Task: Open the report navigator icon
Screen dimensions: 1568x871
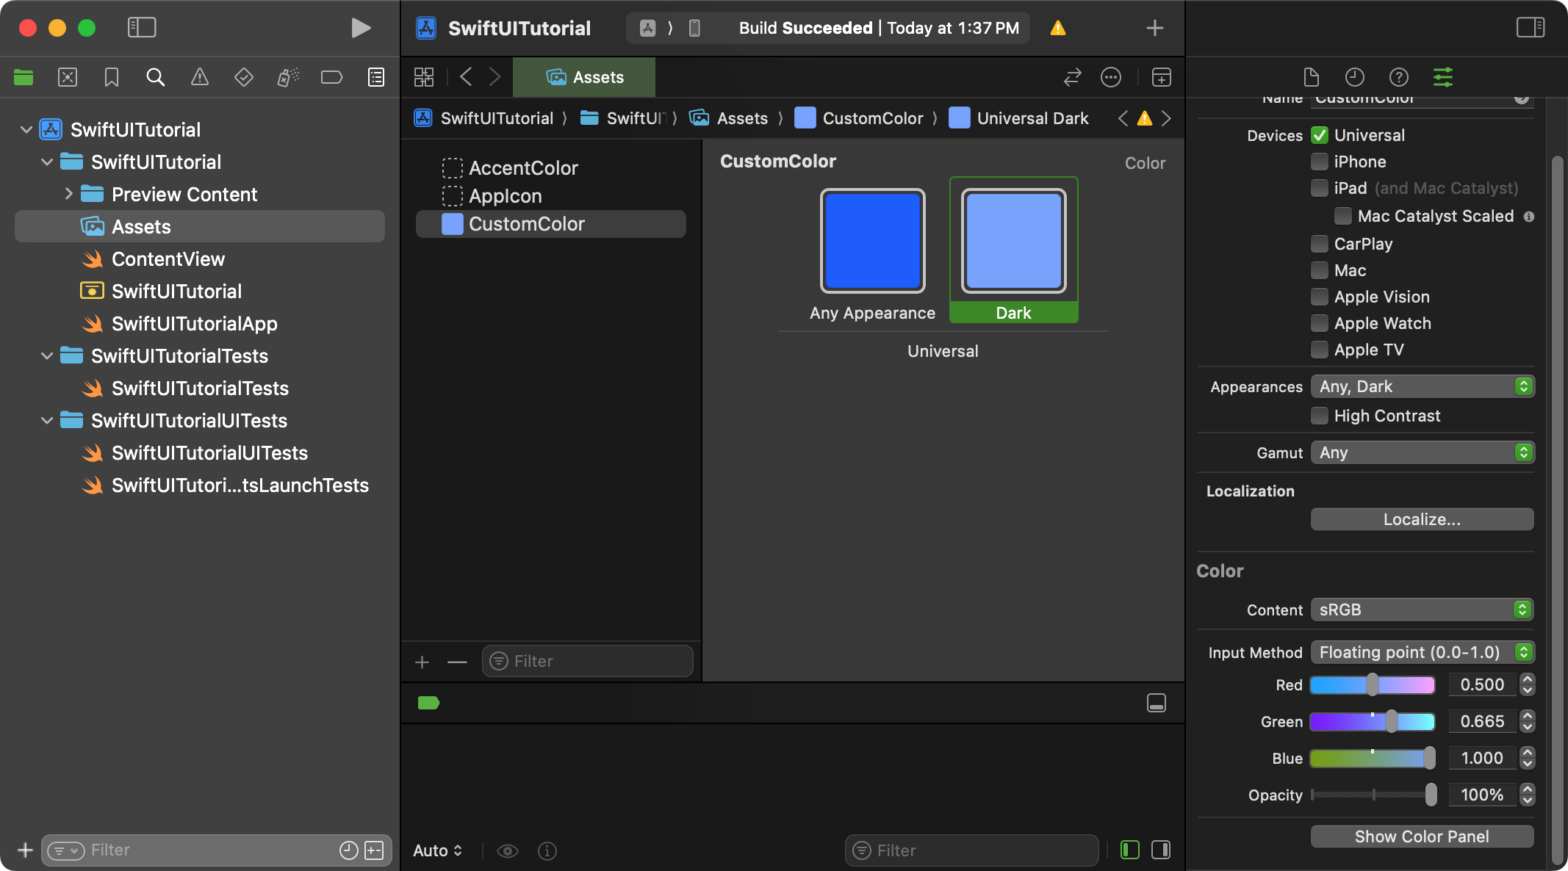Action: [376, 77]
